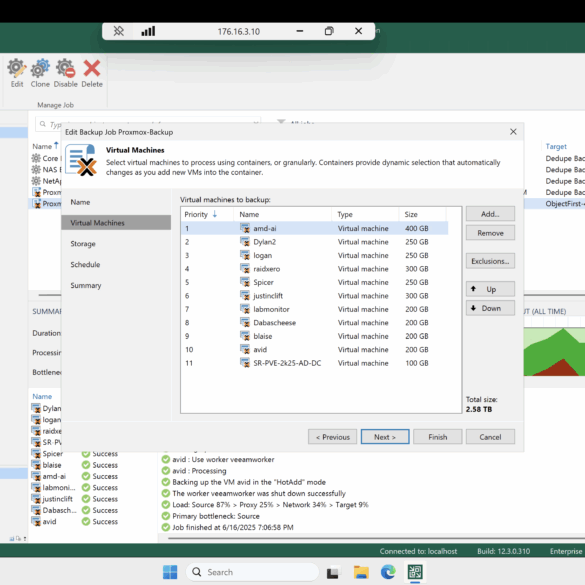This screenshot has width=585, height=585.
Task: Select '400 GB' size cell for amd-ai
Action: [417, 228]
